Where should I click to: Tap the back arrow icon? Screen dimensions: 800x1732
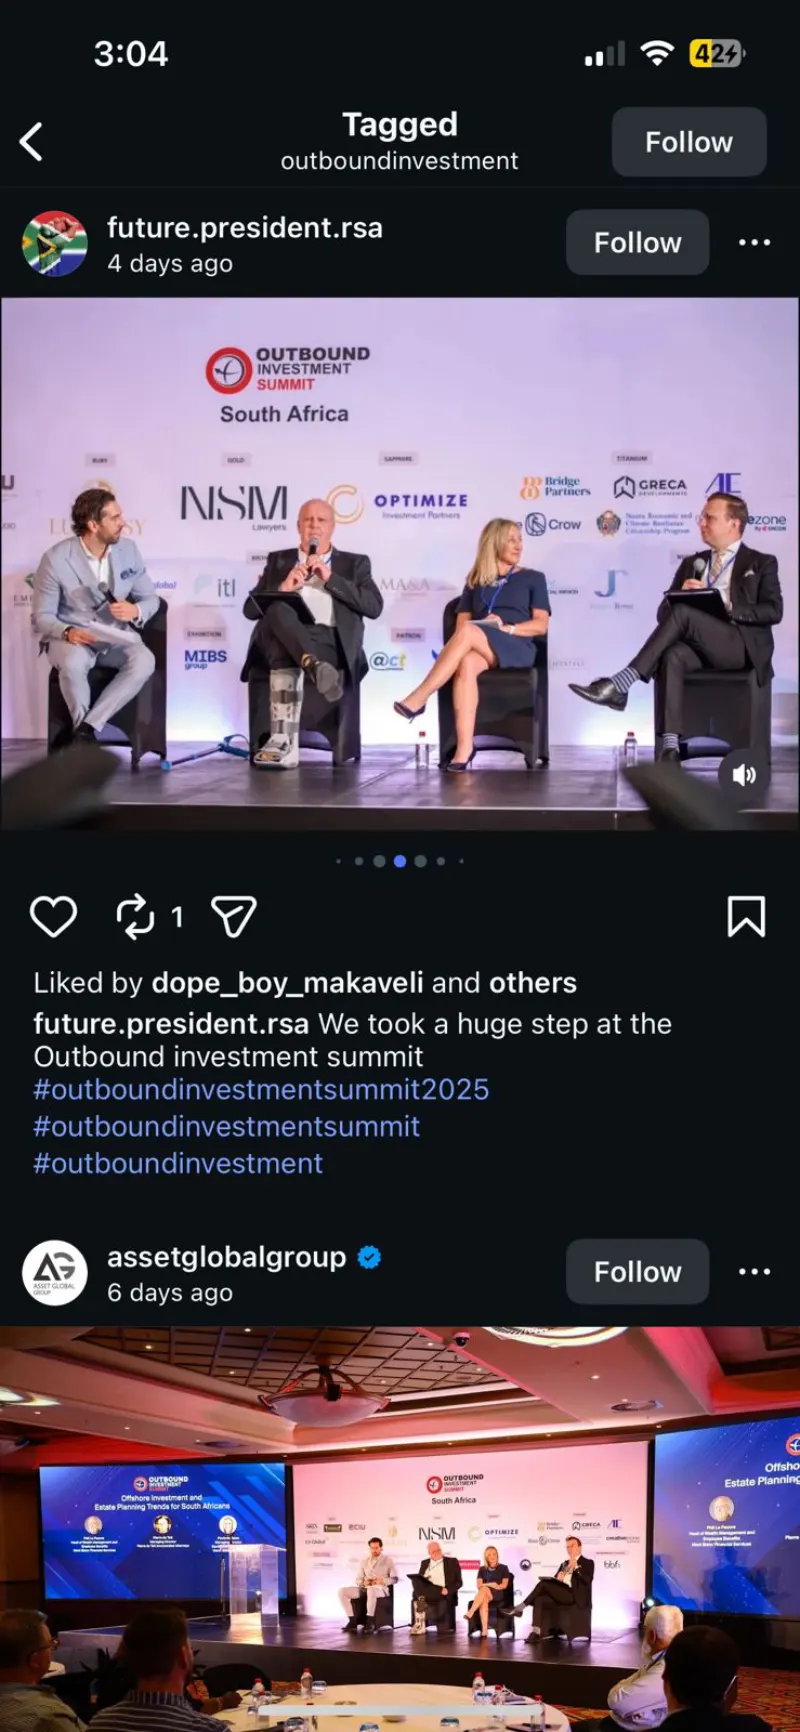32,142
